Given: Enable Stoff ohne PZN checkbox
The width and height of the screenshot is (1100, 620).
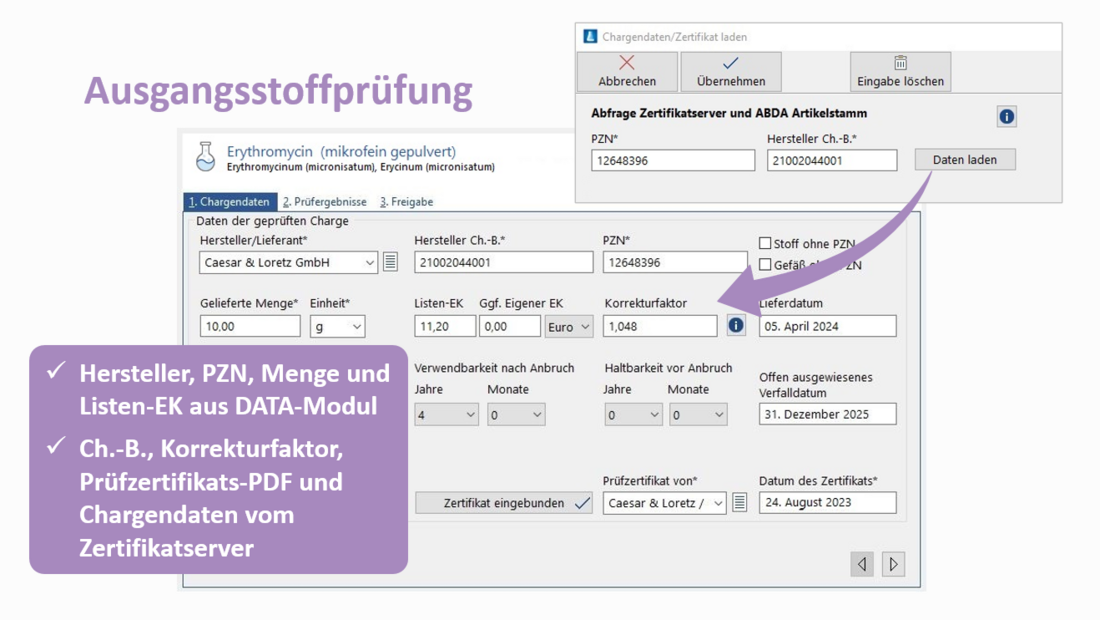Looking at the screenshot, I should pos(765,243).
